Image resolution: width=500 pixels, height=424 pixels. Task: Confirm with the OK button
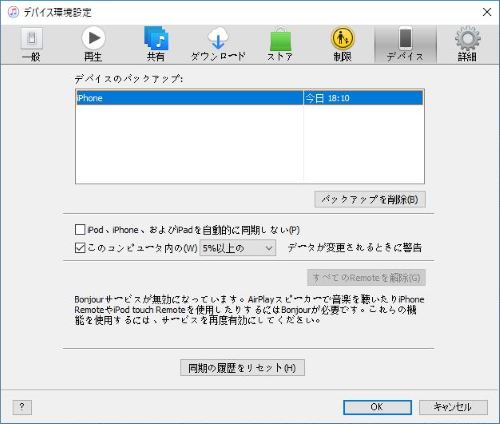(x=377, y=407)
